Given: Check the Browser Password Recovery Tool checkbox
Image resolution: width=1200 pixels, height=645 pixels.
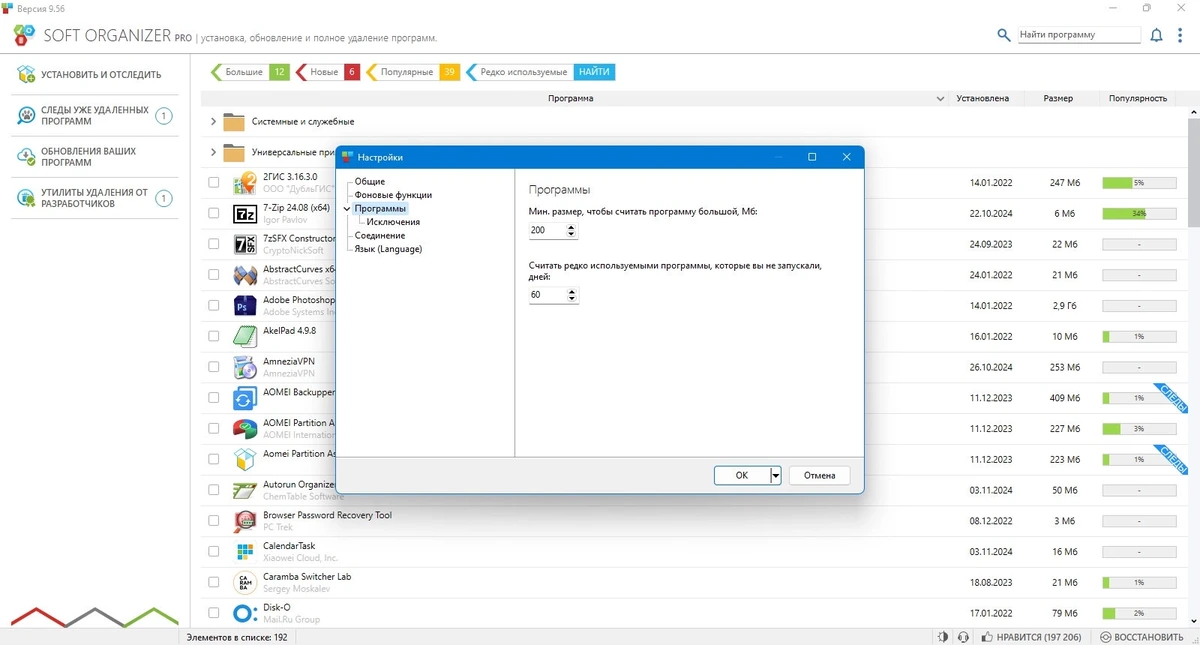Looking at the screenshot, I should point(214,520).
